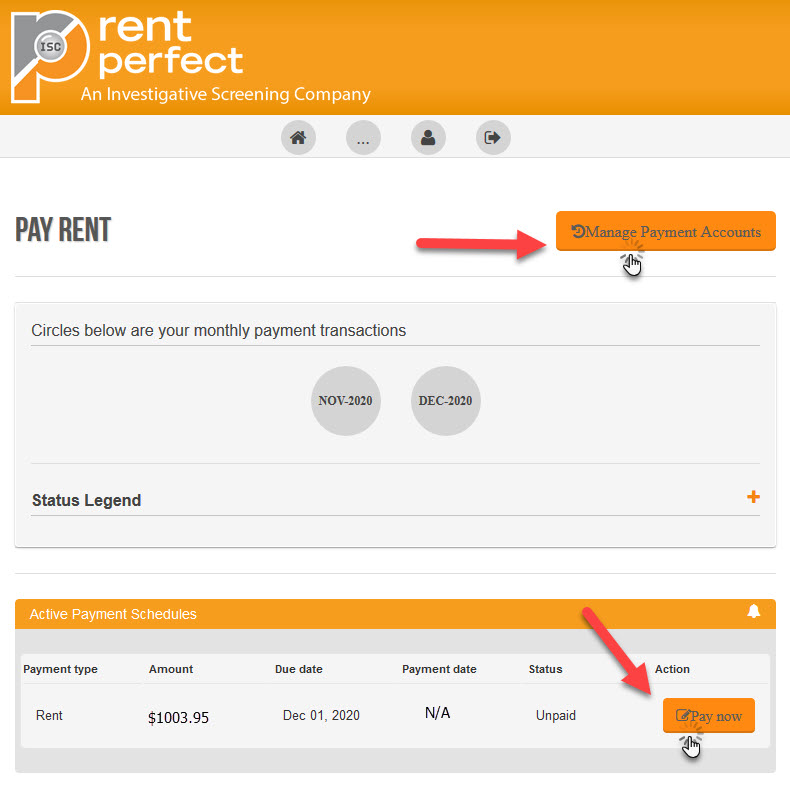Image resolution: width=790 pixels, height=787 pixels.
Task: Select the DEC-2020 payment circle
Action: pos(445,401)
